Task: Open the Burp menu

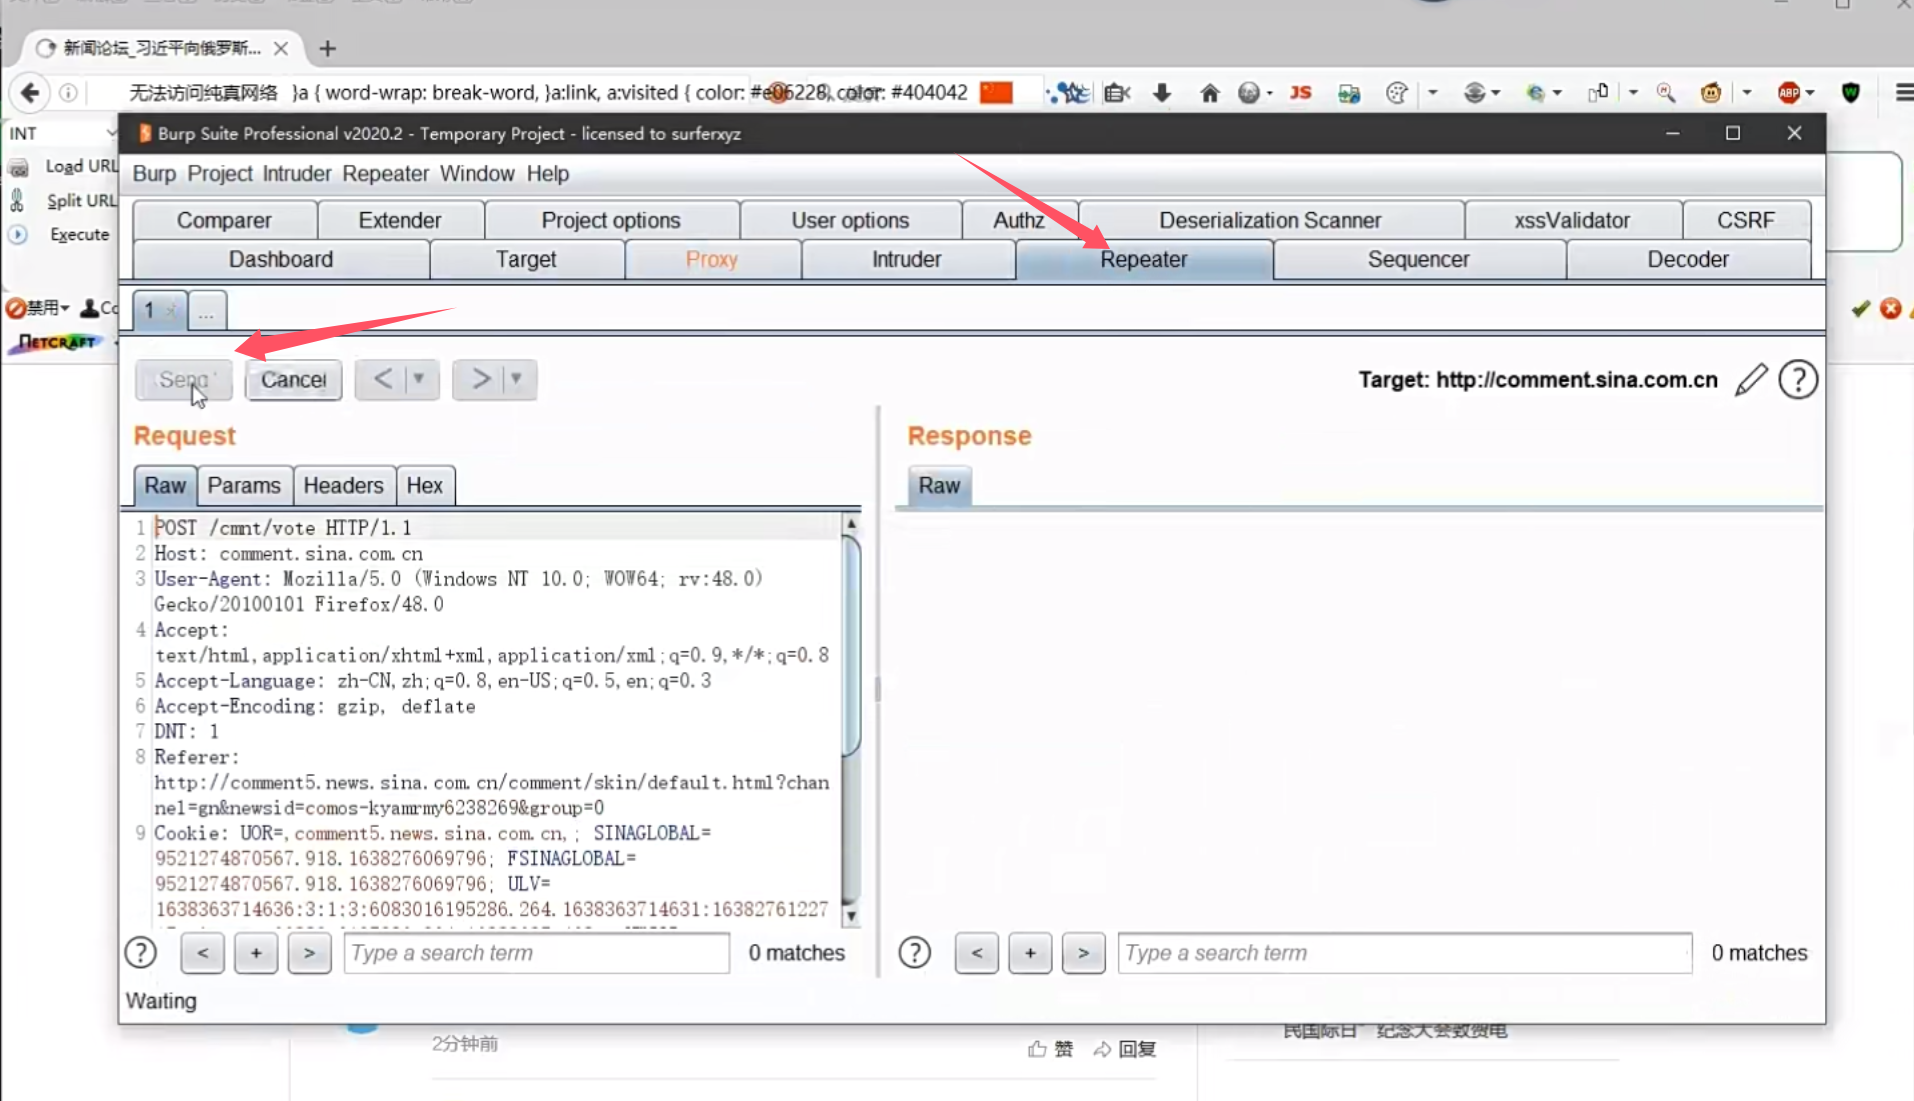Action: [154, 174]
